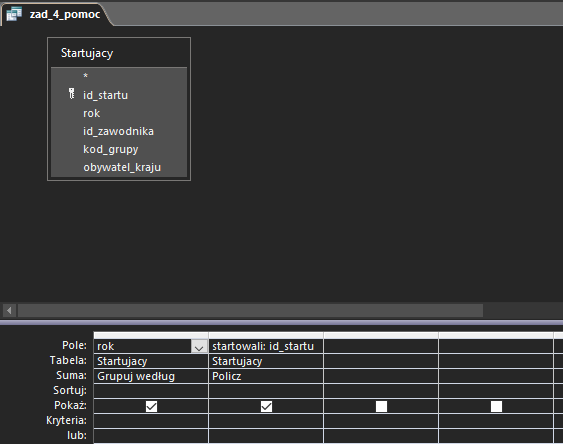Uncheck Pokaż checkbox in rok column
The image size is (563, 444).
pyautogui.click(x=152, y=406)
